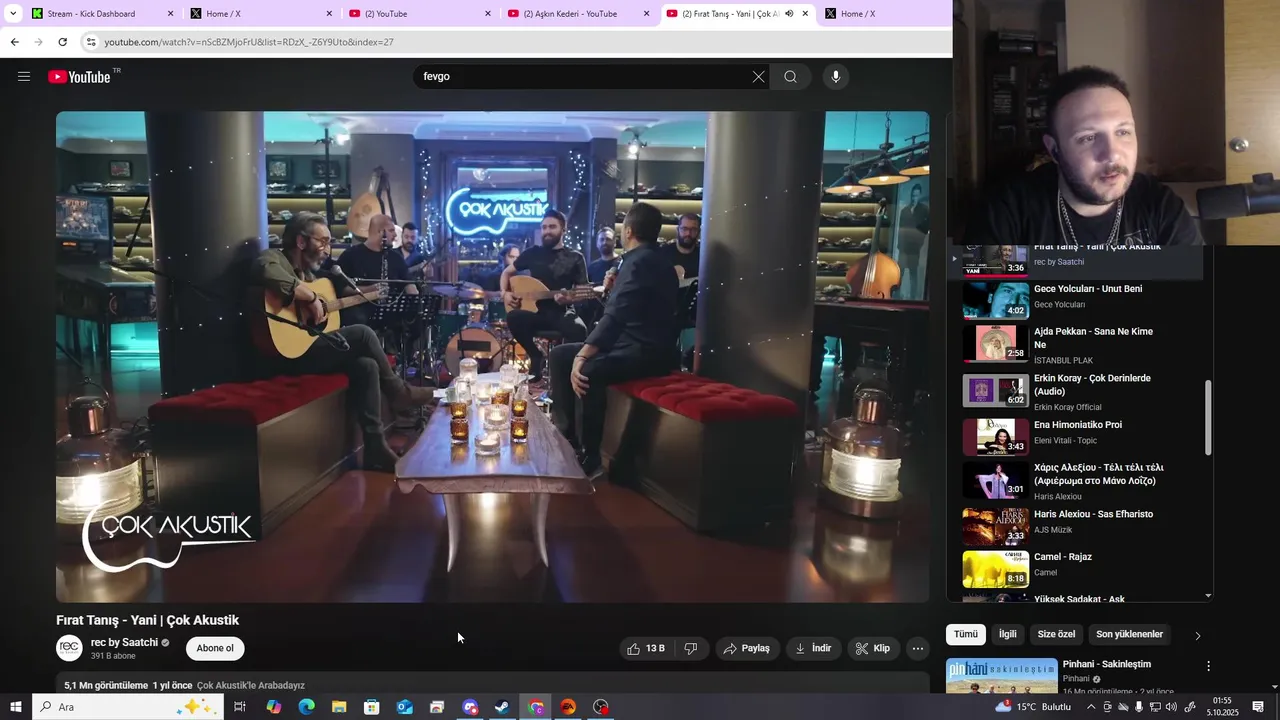Select the Size özel filter chip
1280x720 pixels.
click(x=1056, y=634)
